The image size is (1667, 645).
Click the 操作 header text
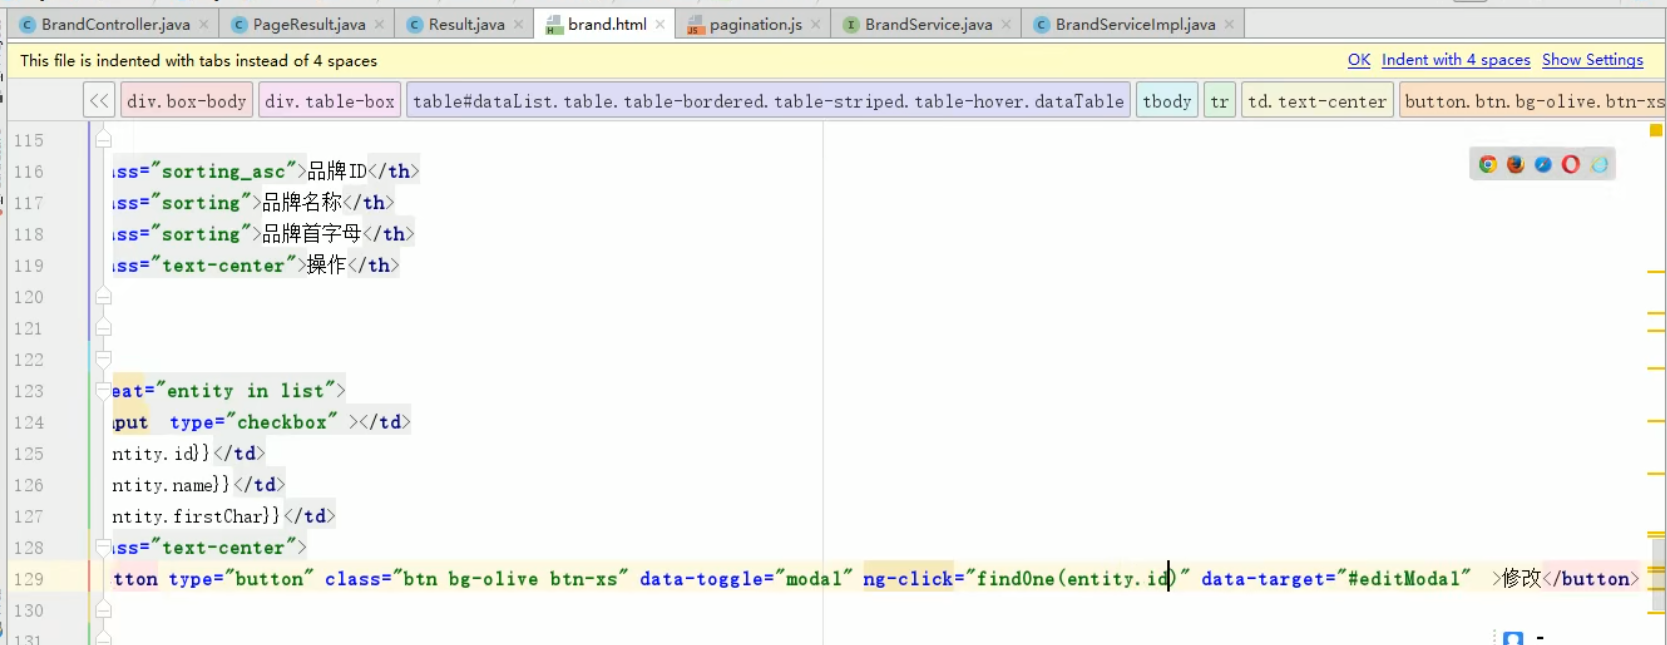coord(326,265)
